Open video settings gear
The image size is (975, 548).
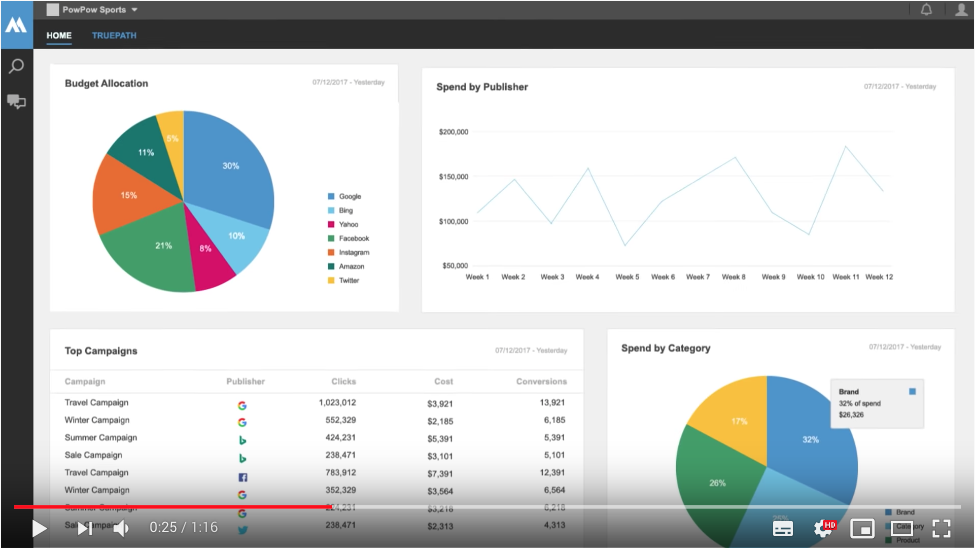click(x=823, y=529)
